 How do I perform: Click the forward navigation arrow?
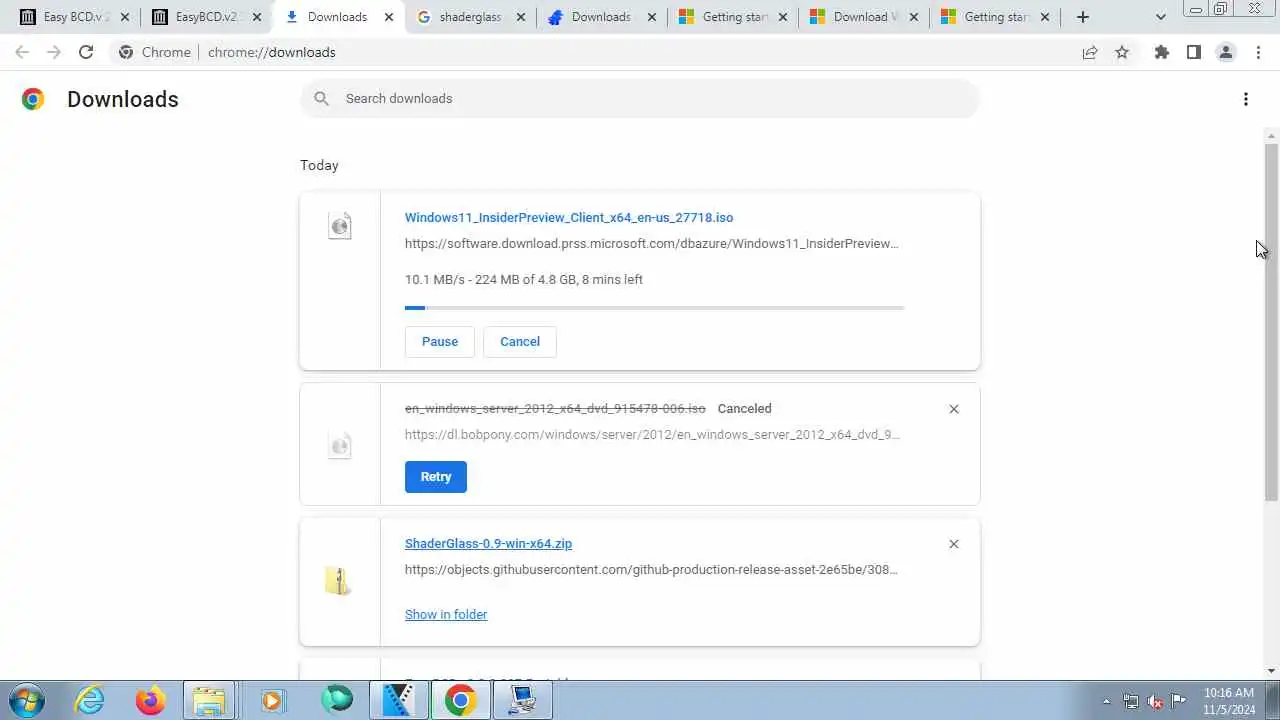pos(54,52)
